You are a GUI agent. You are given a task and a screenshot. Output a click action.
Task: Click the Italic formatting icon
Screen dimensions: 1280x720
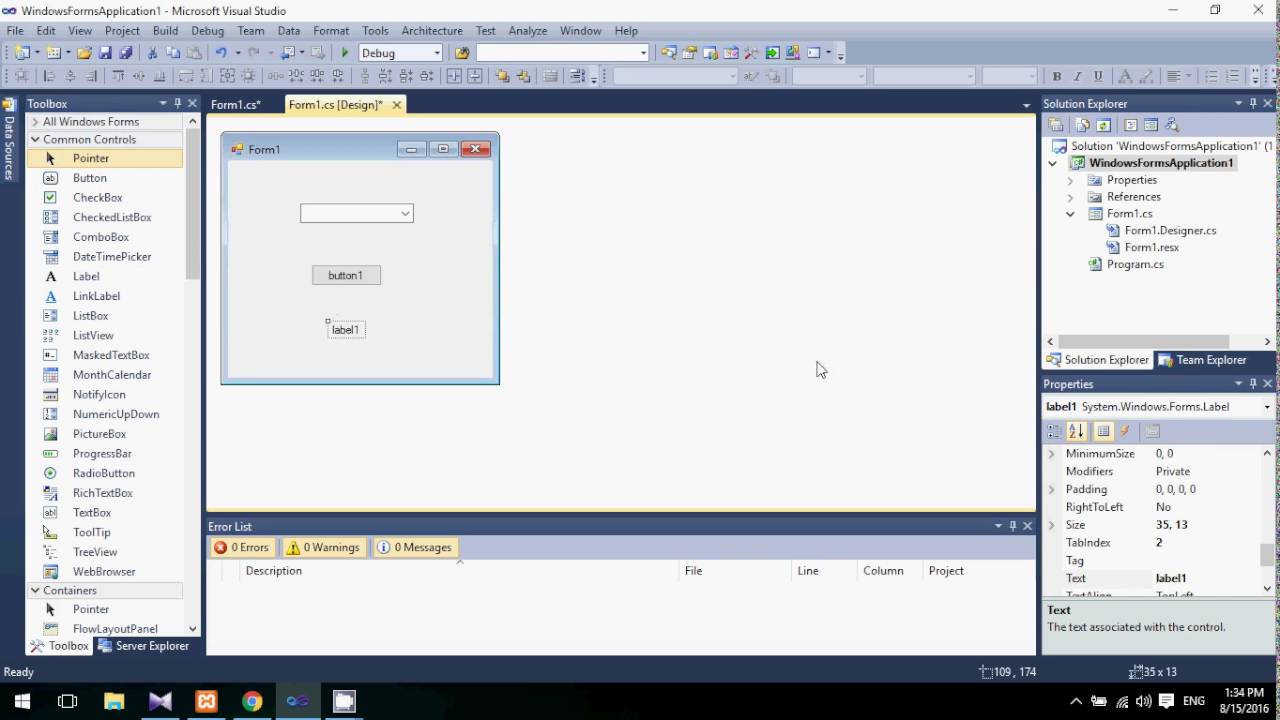tap(1077, 76)
